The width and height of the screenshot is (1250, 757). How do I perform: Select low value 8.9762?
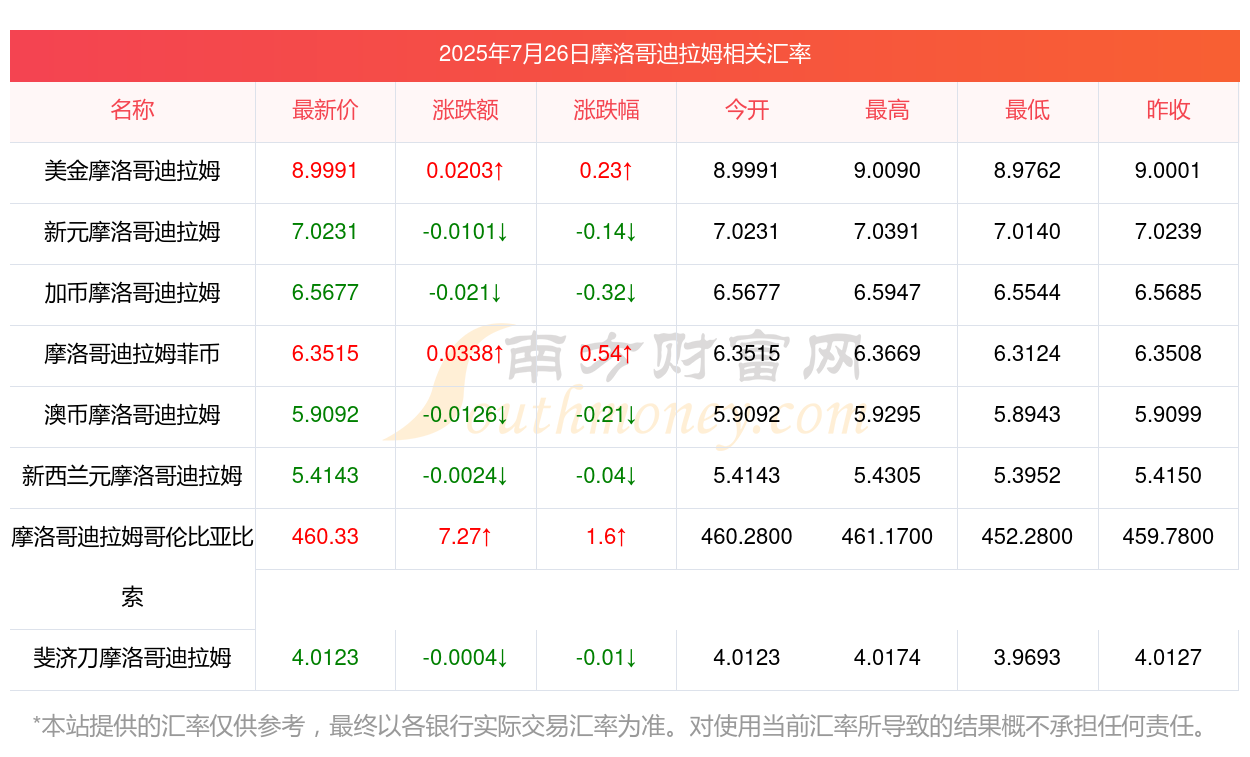click(1027, 171)
